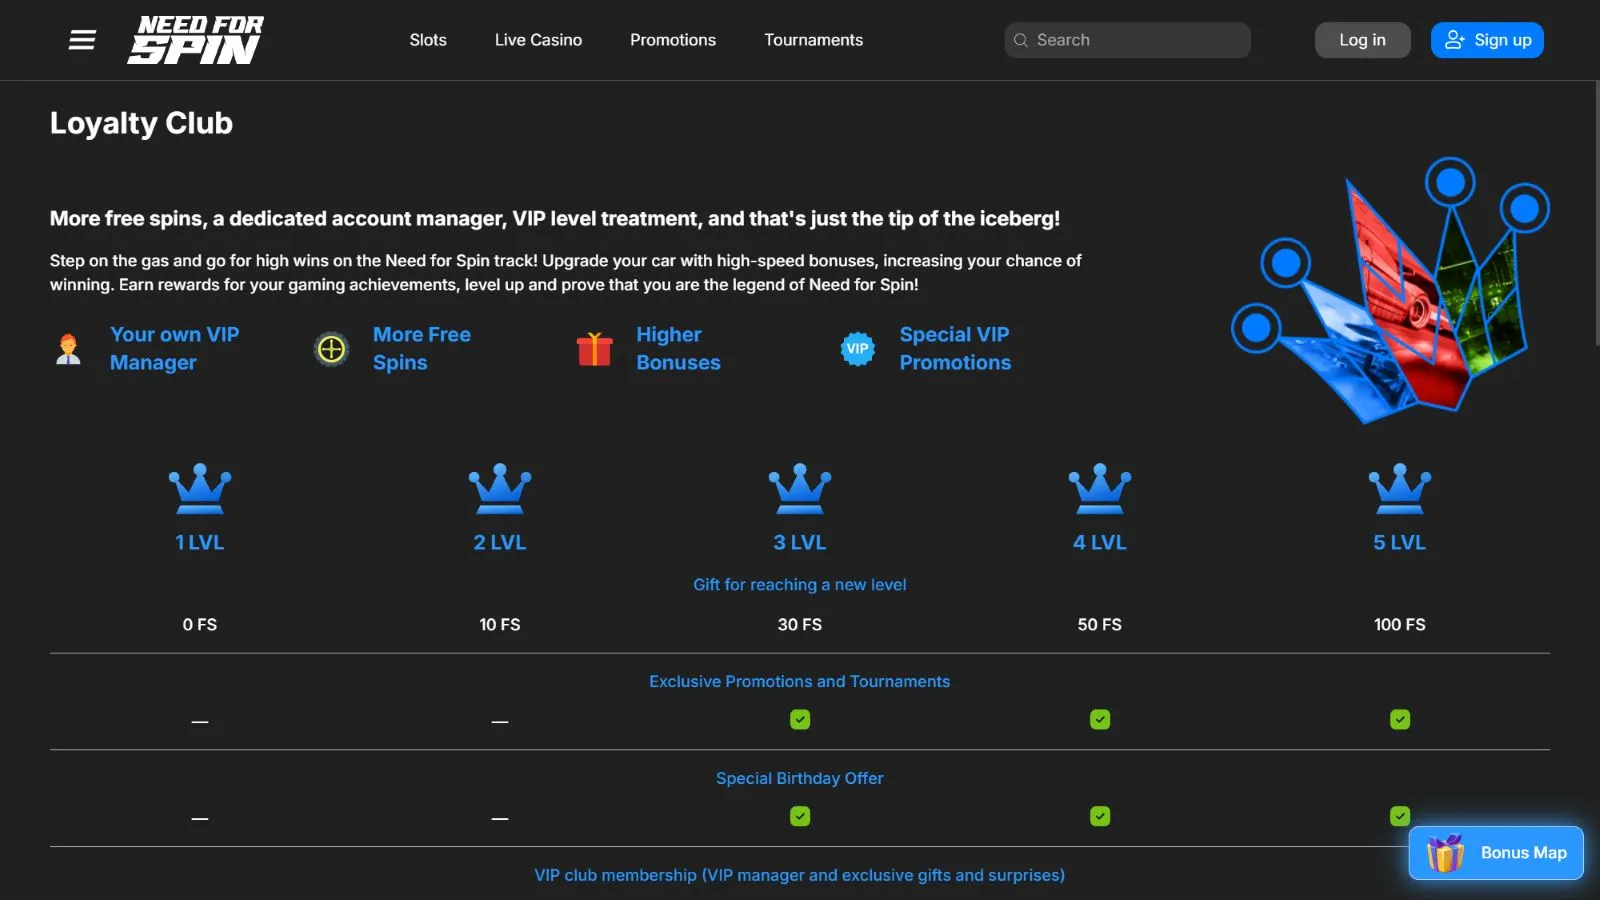
Task: Open the Promotions page
Action: (x=673, y=40)
